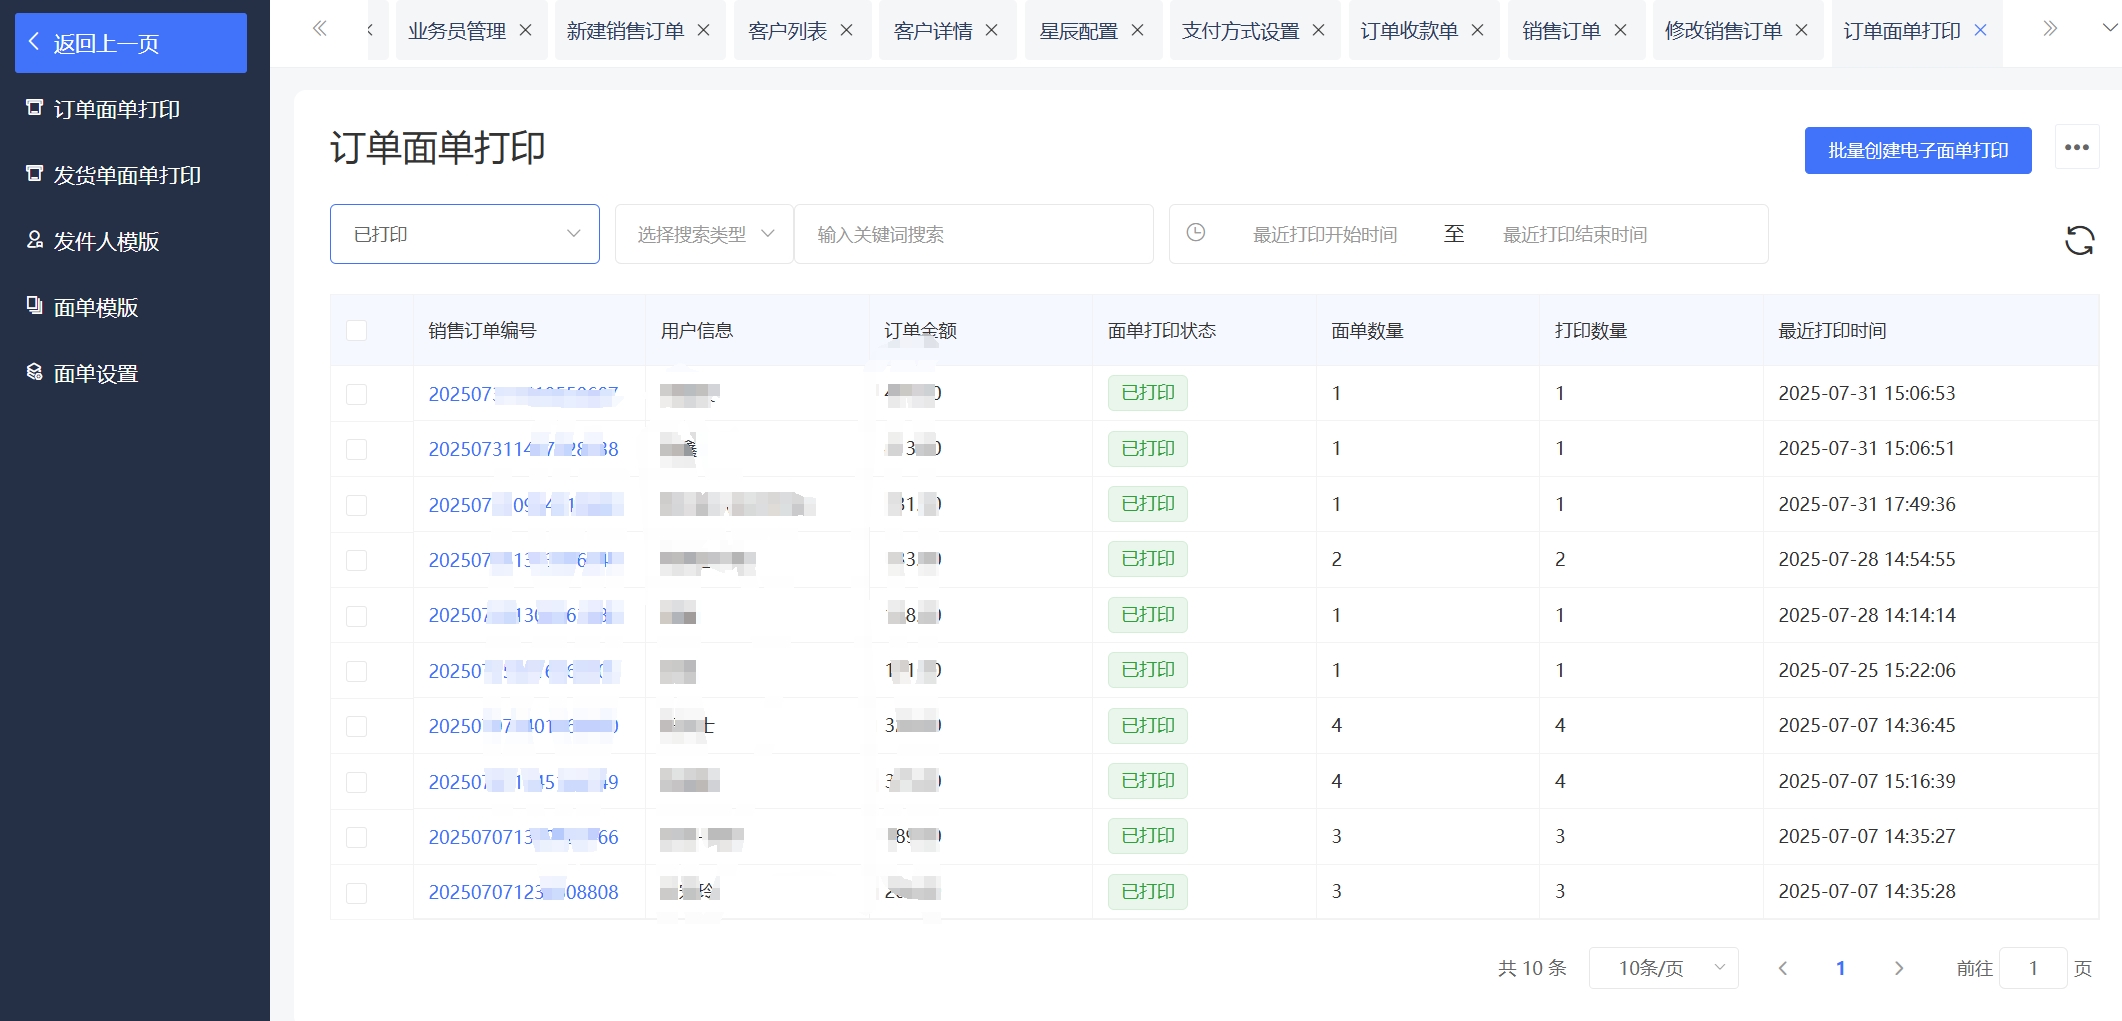
Task: Click the 面单模版 copy icon
Action: click(34, 305)
